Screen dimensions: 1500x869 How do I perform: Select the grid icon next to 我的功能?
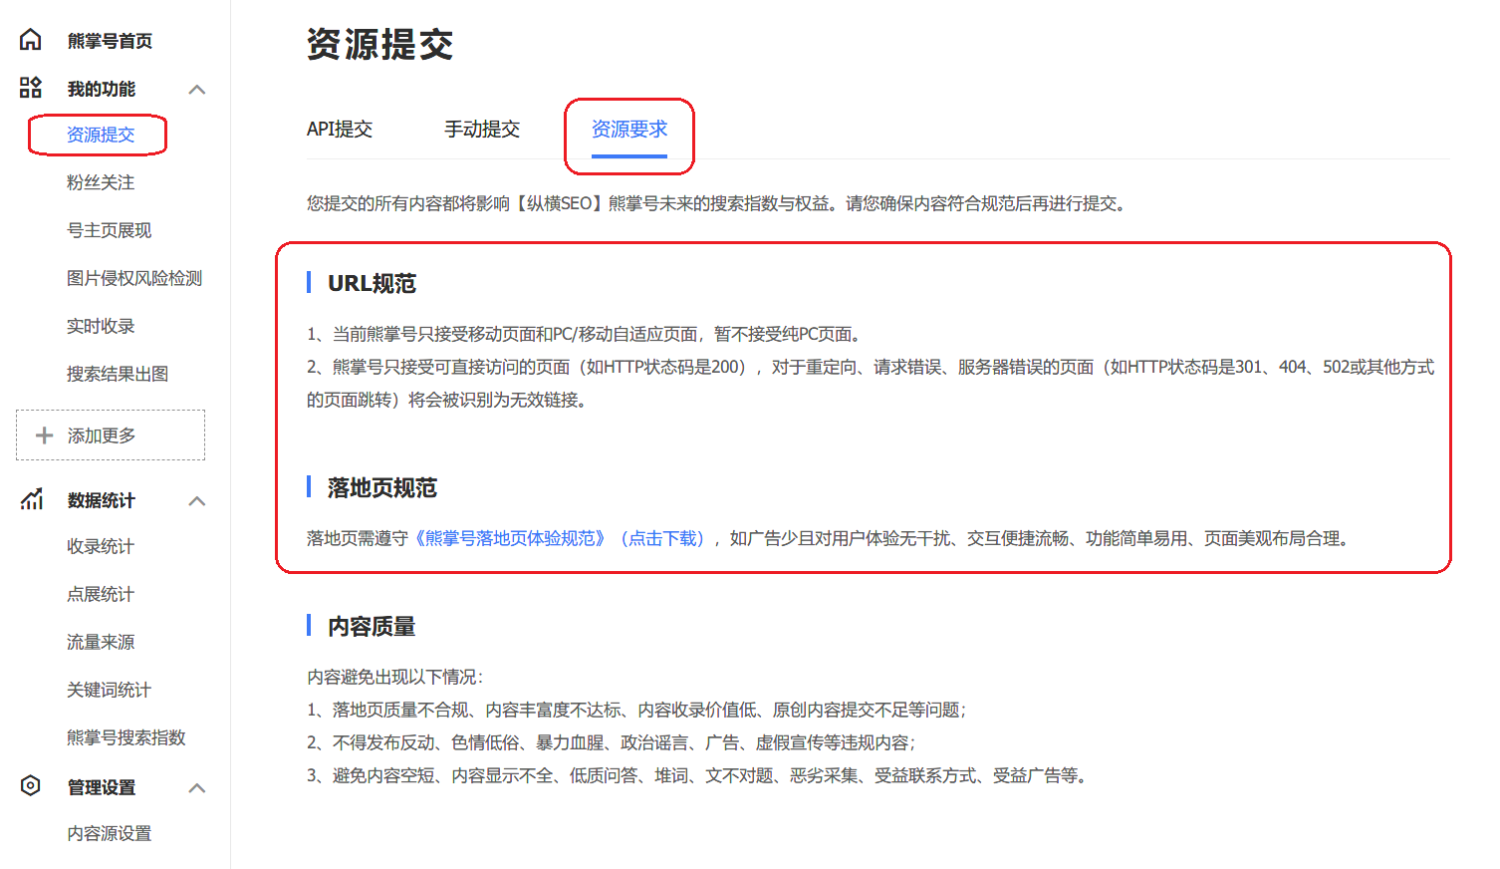point(31,88)
